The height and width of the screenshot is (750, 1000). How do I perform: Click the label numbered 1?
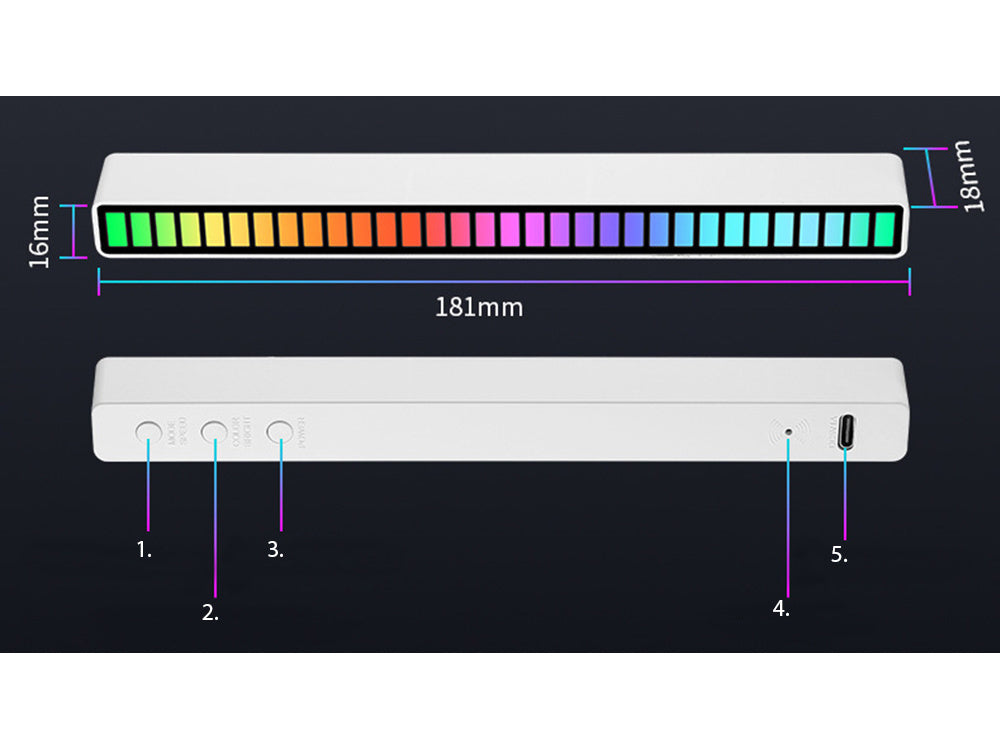(x=142, y=548)
